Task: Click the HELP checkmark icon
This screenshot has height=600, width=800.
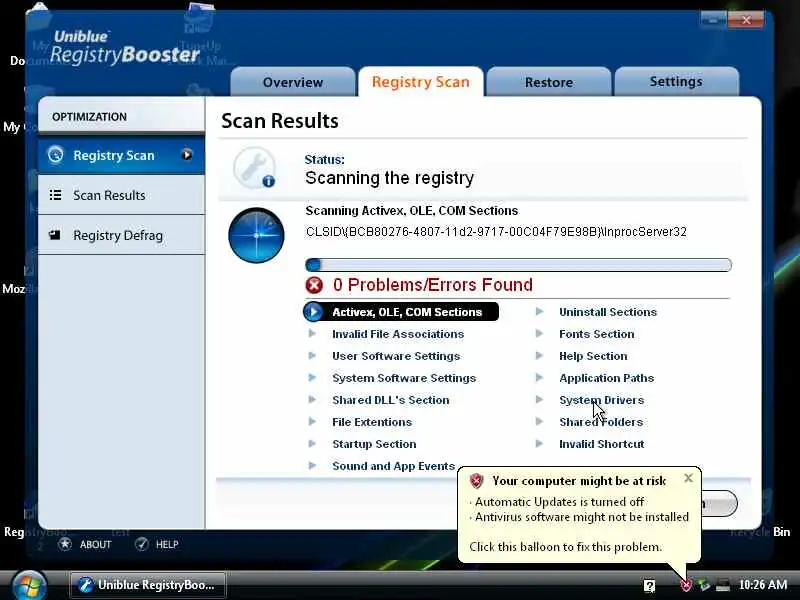Action: point(142,544)
